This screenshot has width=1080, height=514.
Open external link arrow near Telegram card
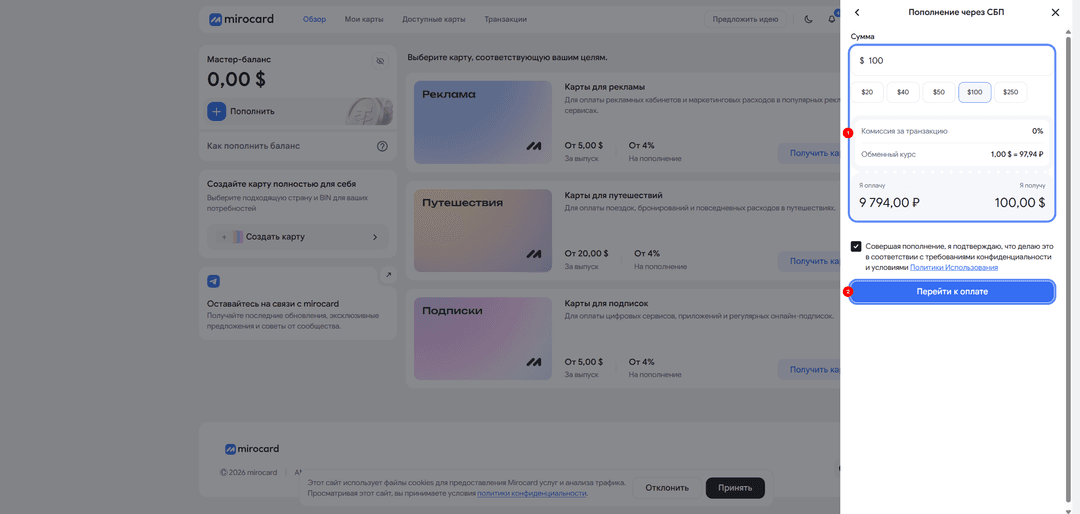(x=388, y=275)
